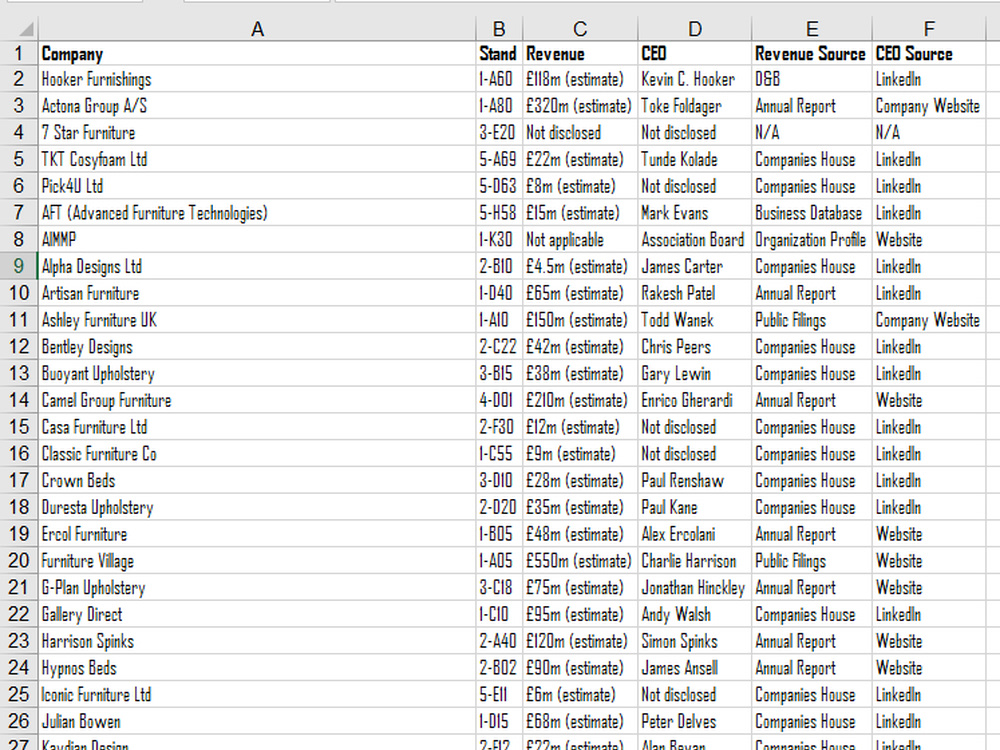Click the 'Company' header cell
This screenshot has width=1000, height=750.
pos(257,53)
